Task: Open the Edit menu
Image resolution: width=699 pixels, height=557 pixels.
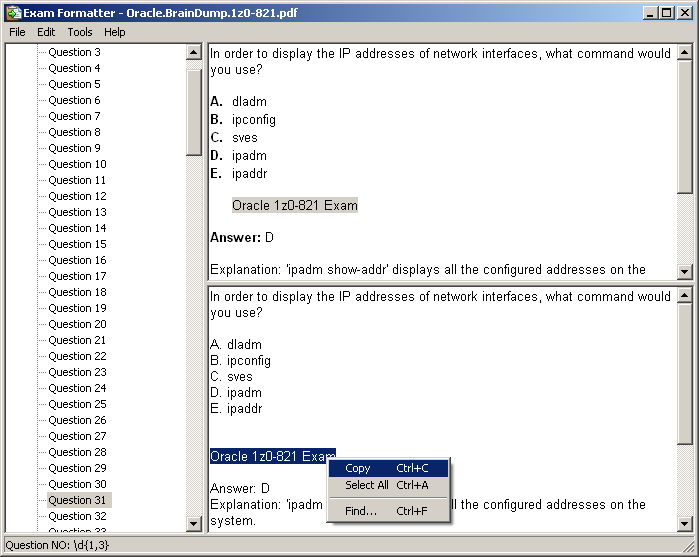Action: 46,32
